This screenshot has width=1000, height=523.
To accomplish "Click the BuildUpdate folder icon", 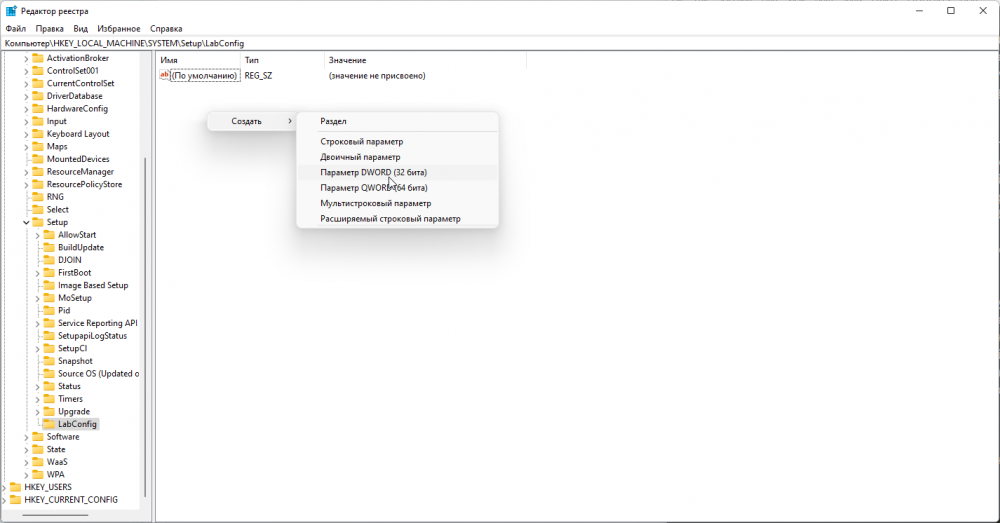I will tap(49, 247).
